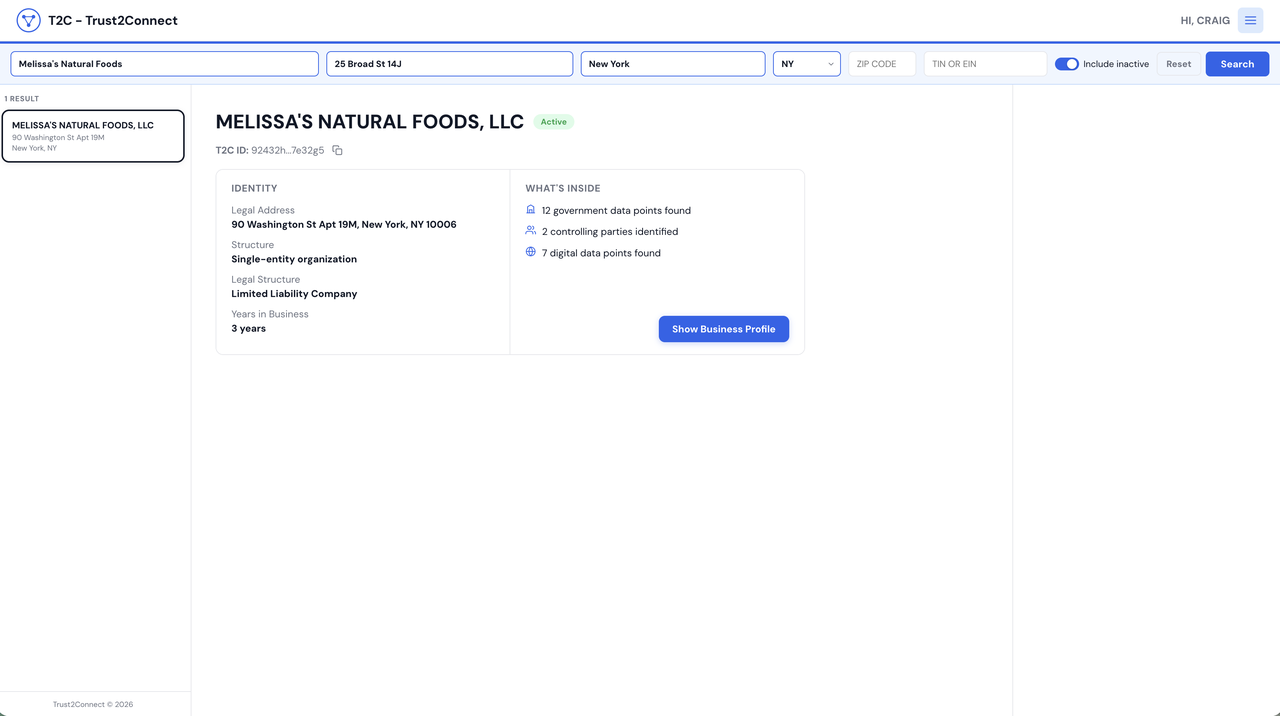Focus the ZIP CODE input field
Image resolution: width=1280 pixels, height=716 pixels.
click(x=882, y=64)
